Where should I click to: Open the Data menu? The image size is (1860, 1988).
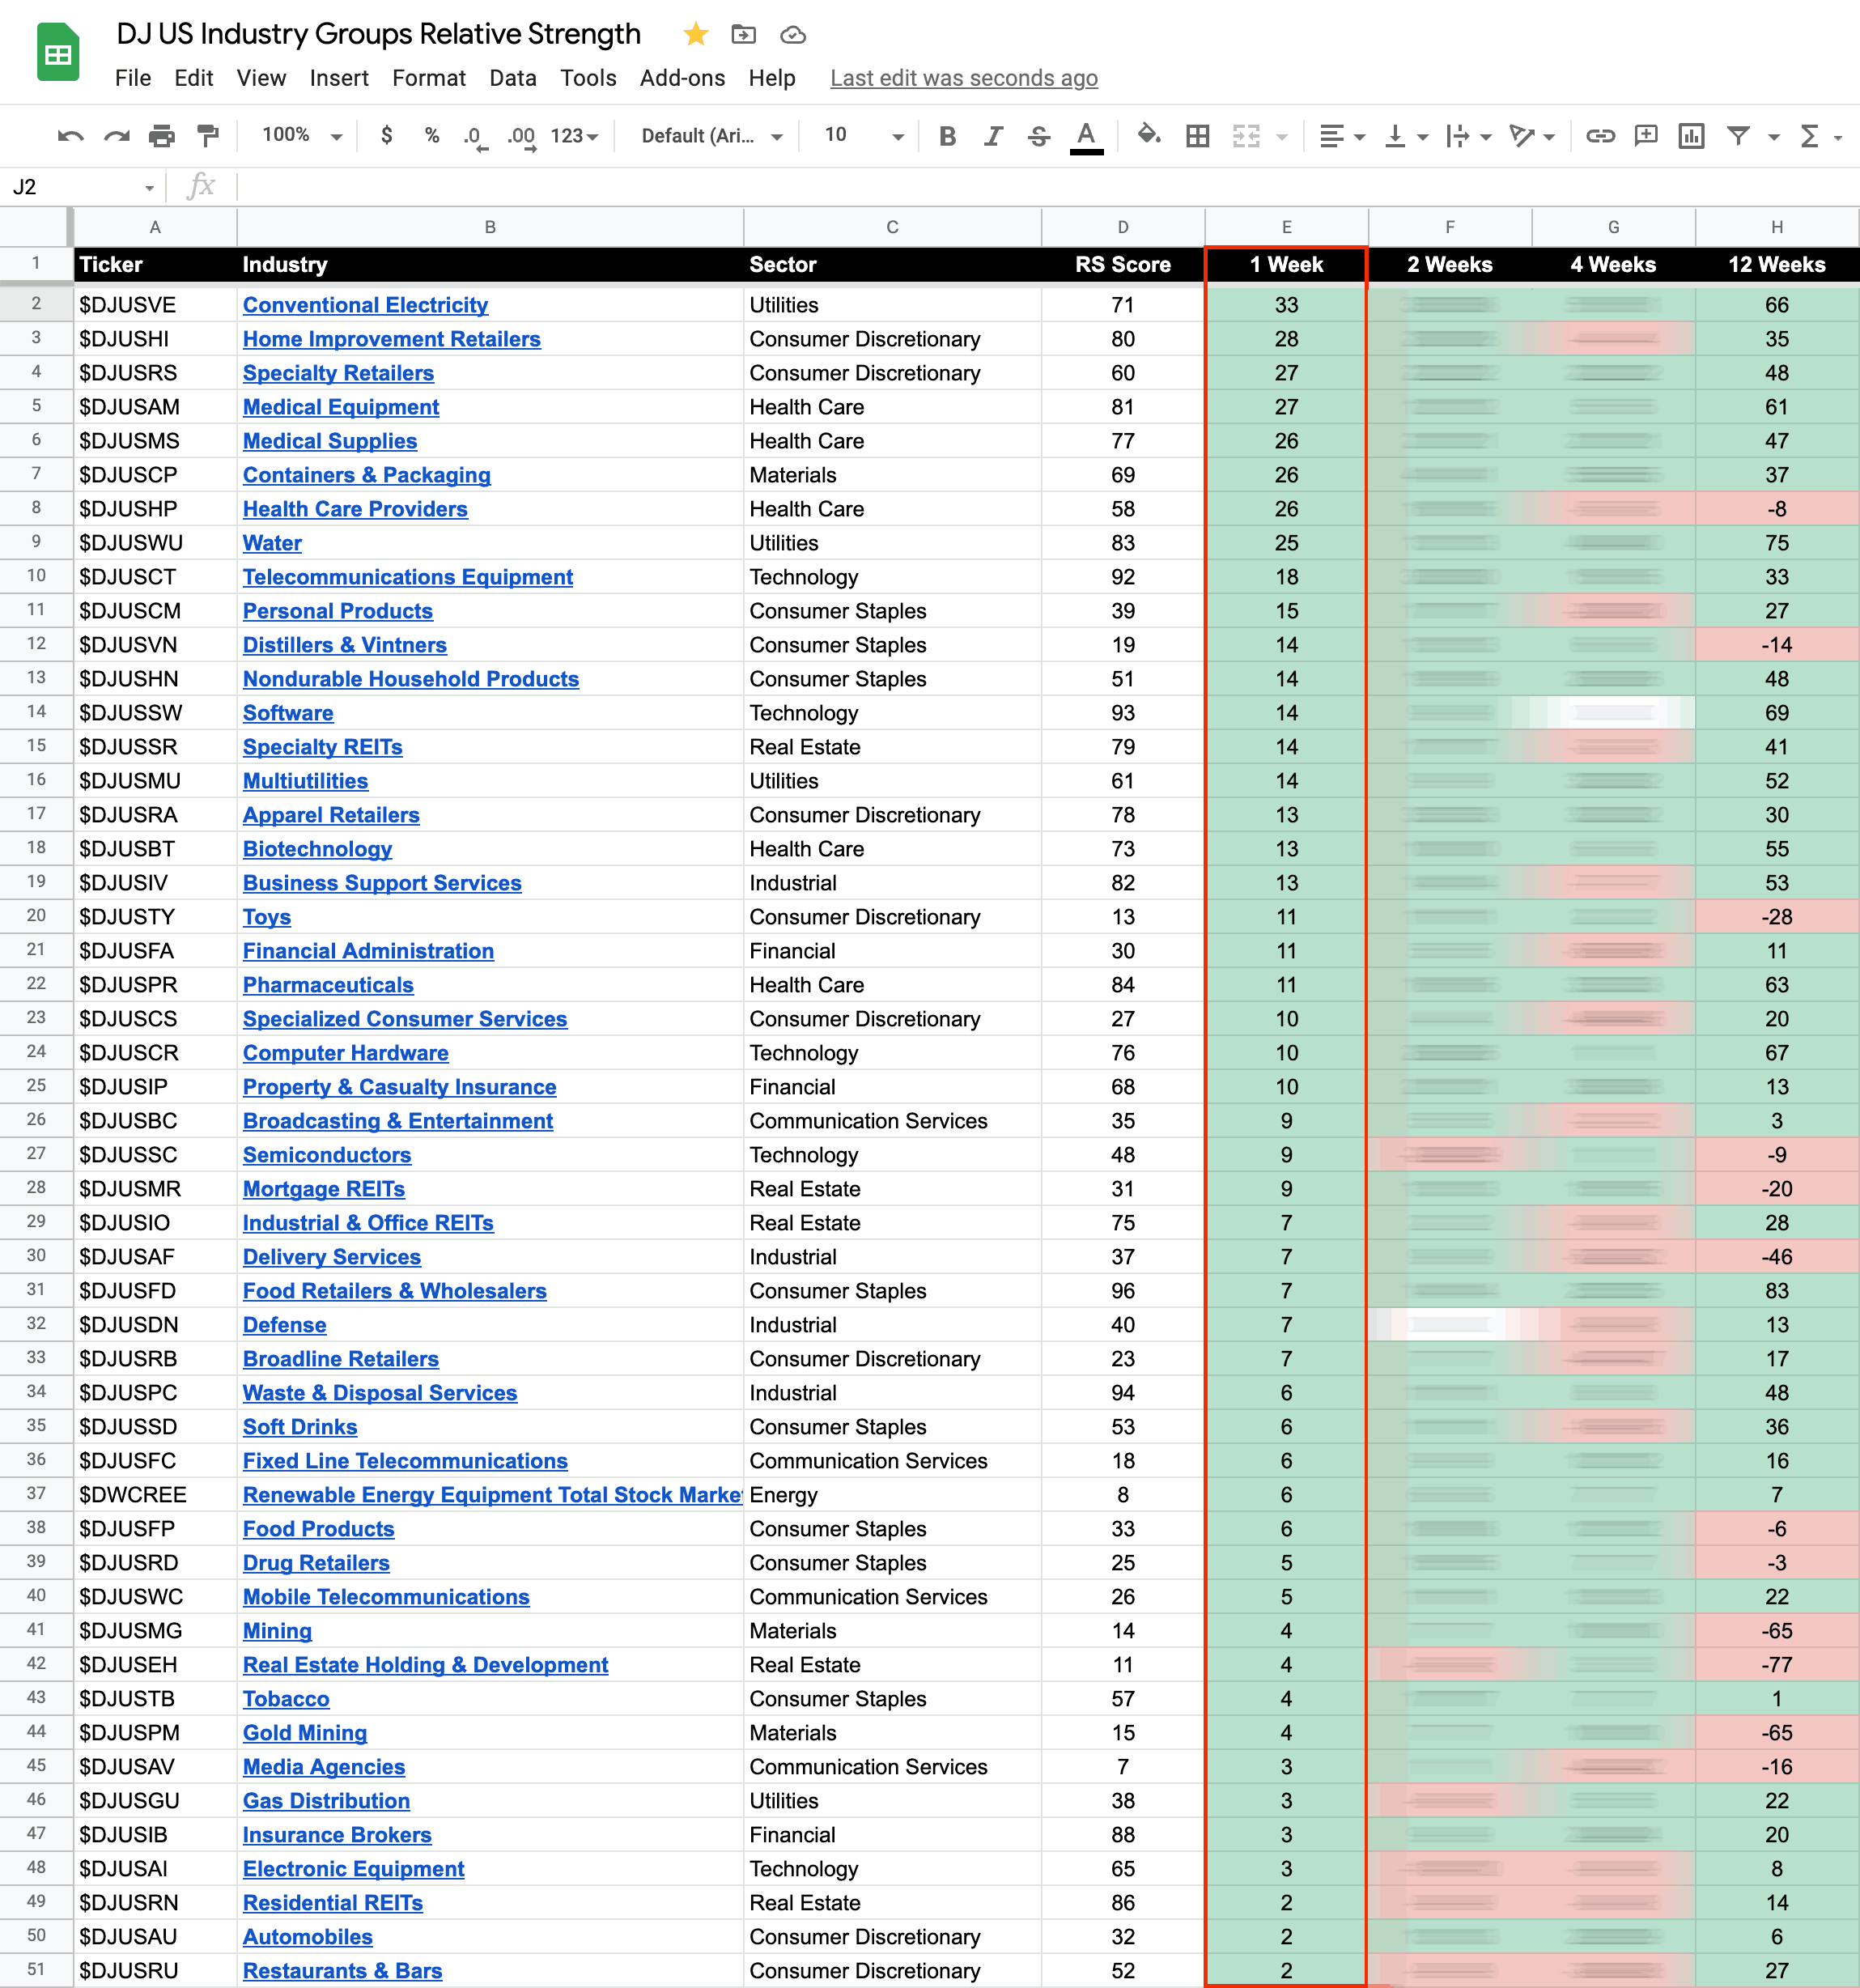click(x=513, y=78)
